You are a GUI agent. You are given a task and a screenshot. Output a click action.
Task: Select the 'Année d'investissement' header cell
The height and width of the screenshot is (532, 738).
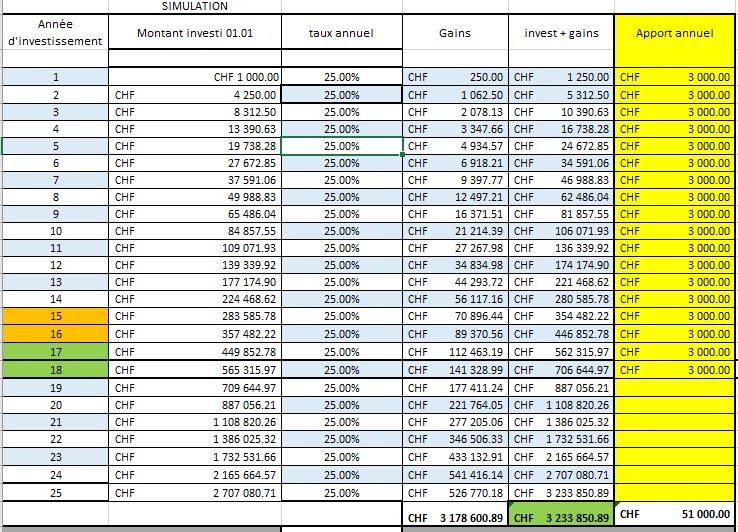coord(56,32)
